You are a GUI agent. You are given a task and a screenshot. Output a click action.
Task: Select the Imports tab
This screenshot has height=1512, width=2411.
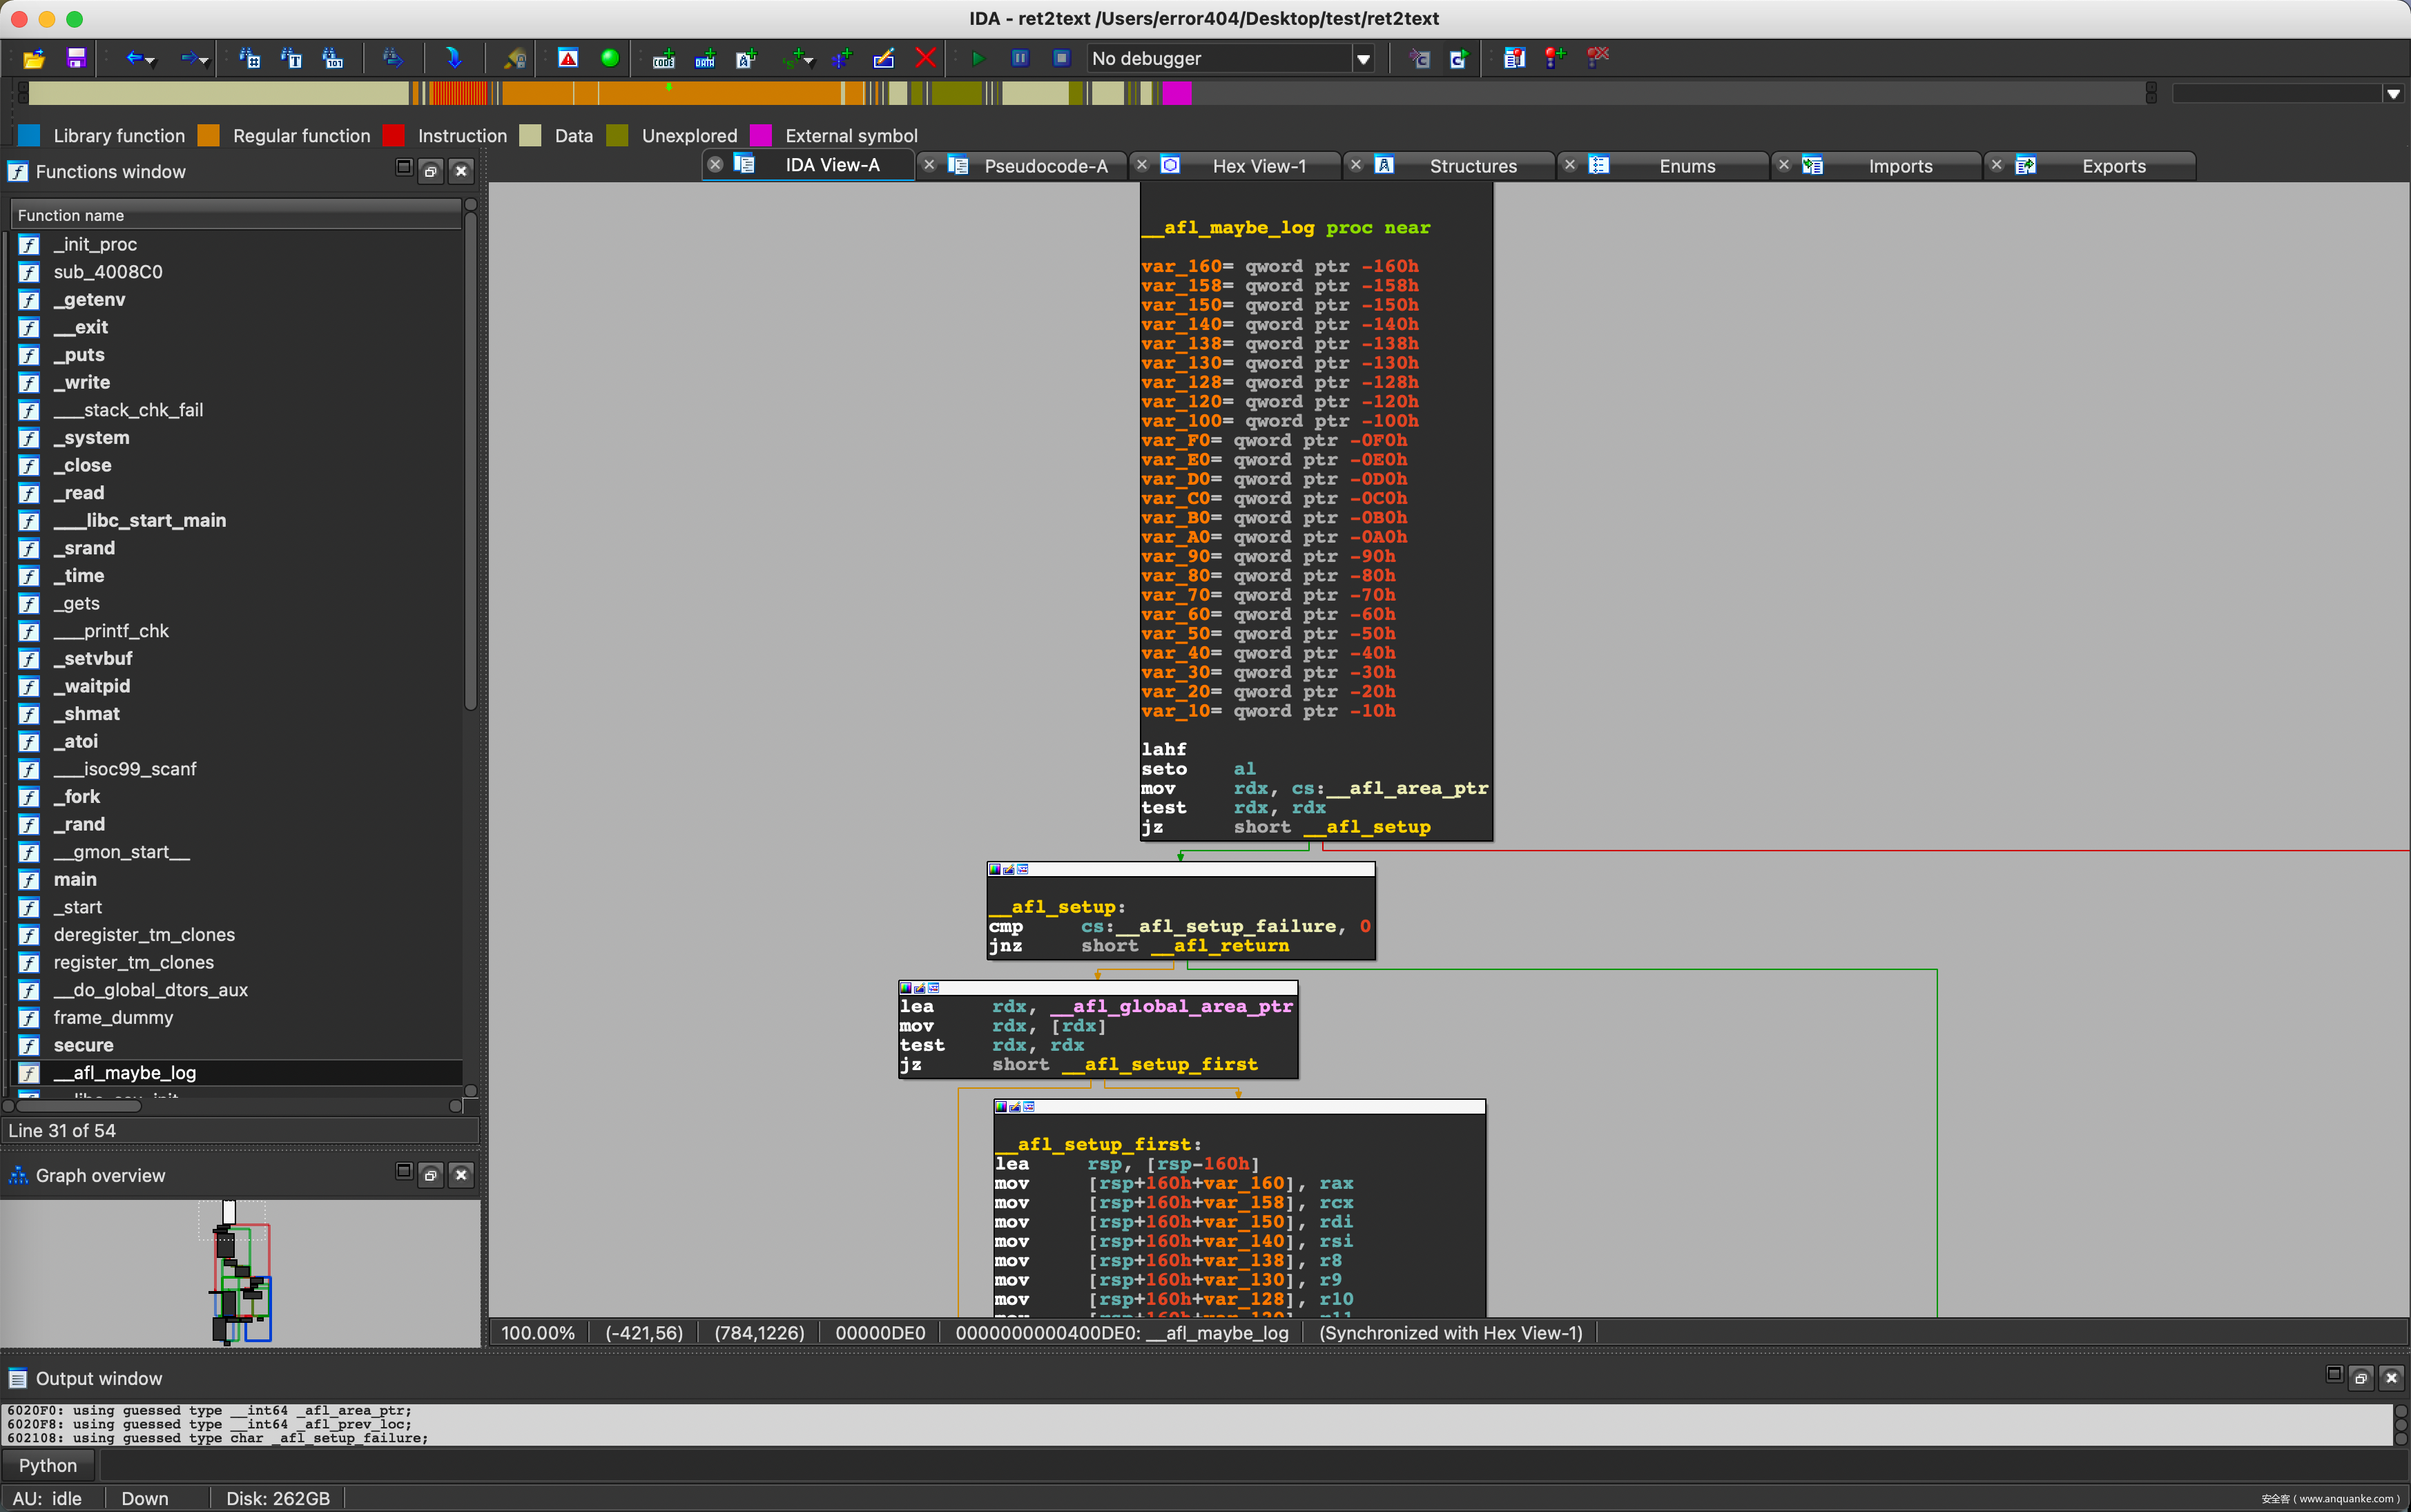click(1899, 166)
